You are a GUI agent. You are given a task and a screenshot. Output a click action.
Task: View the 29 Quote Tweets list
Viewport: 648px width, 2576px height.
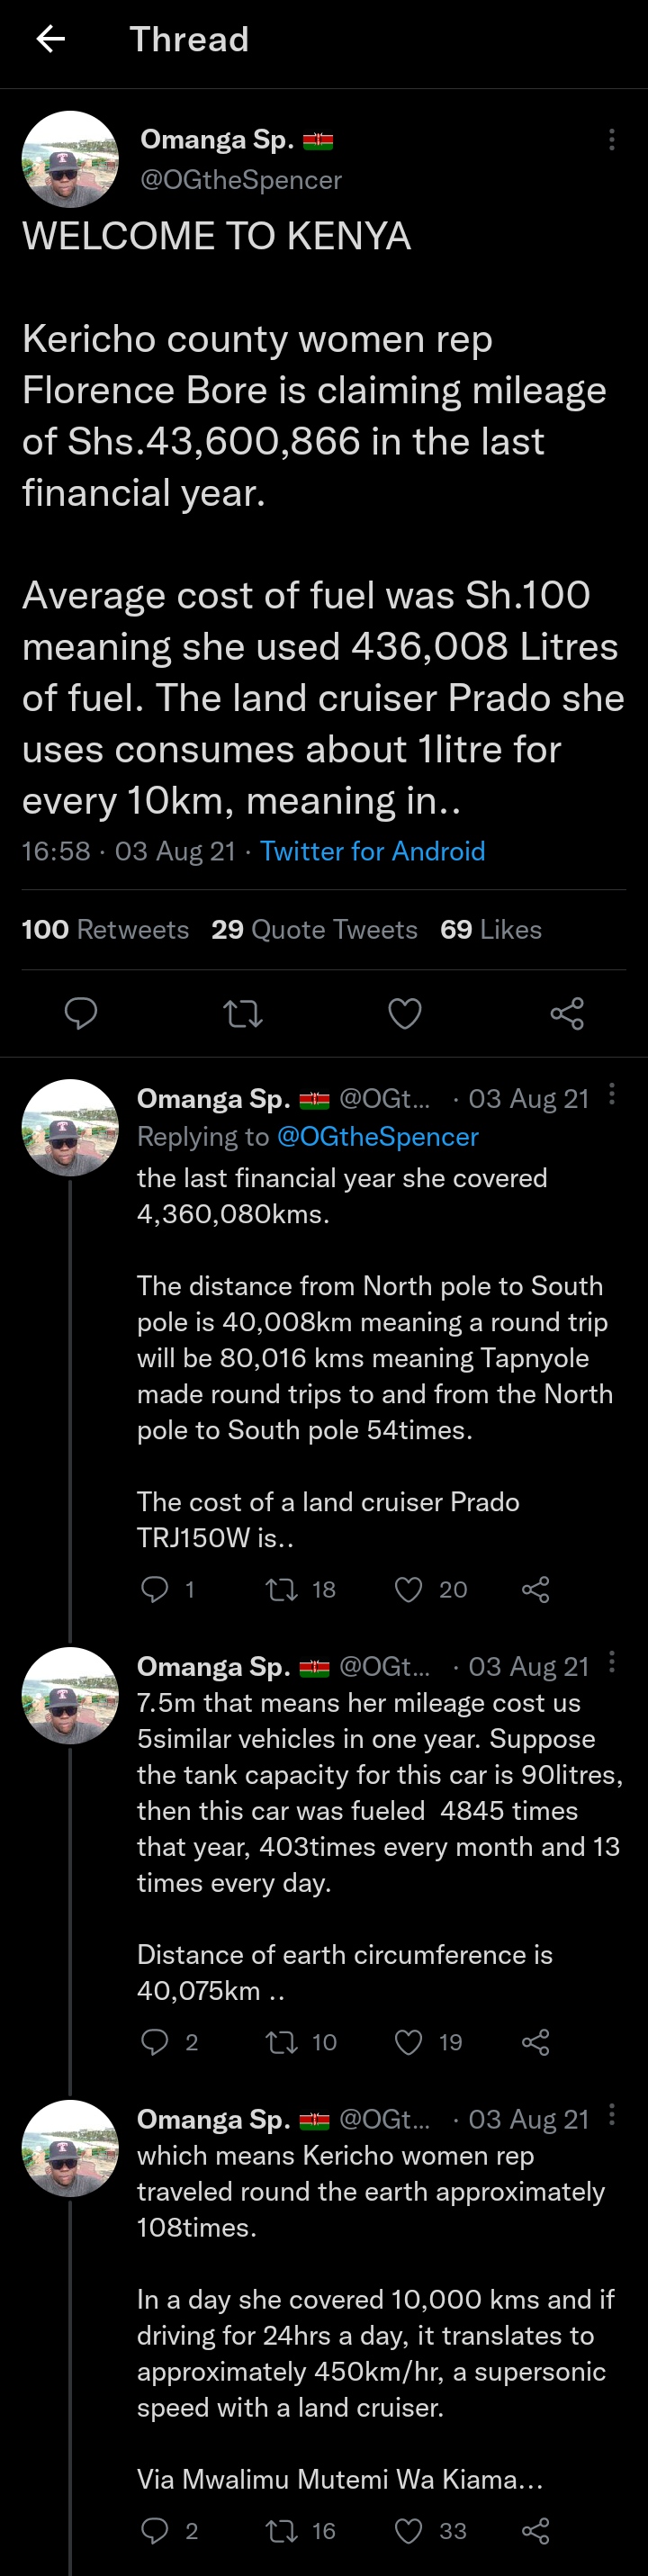click(x=314, y=929)
